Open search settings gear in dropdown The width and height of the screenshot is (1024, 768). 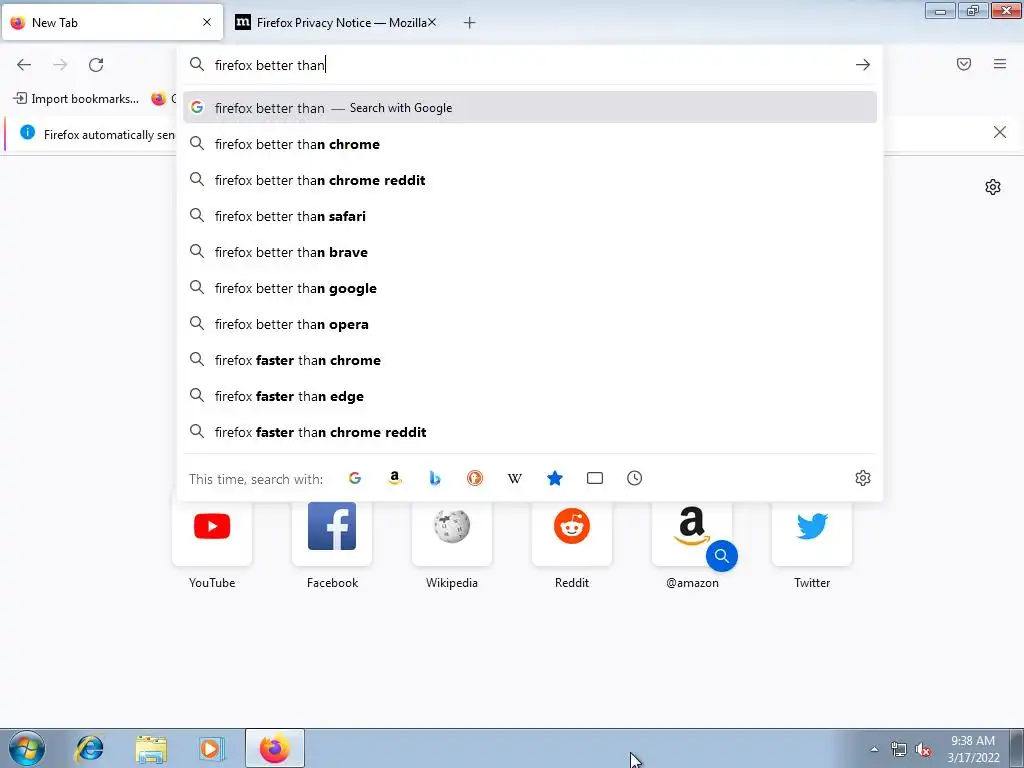(x=863, y=478)
